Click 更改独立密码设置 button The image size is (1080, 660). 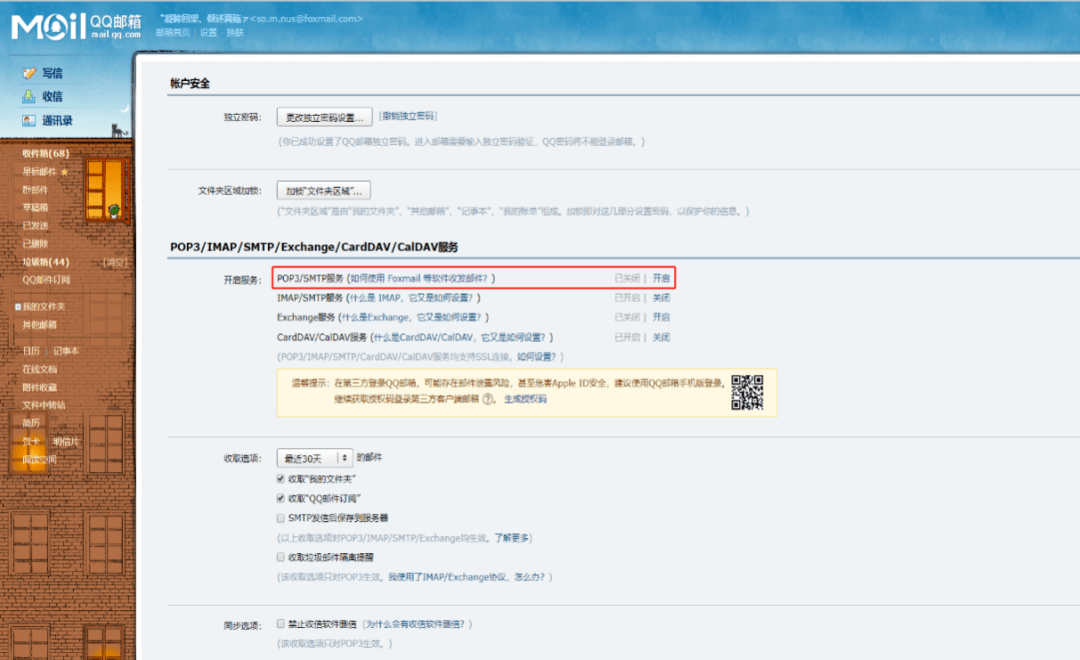[324, 117]
